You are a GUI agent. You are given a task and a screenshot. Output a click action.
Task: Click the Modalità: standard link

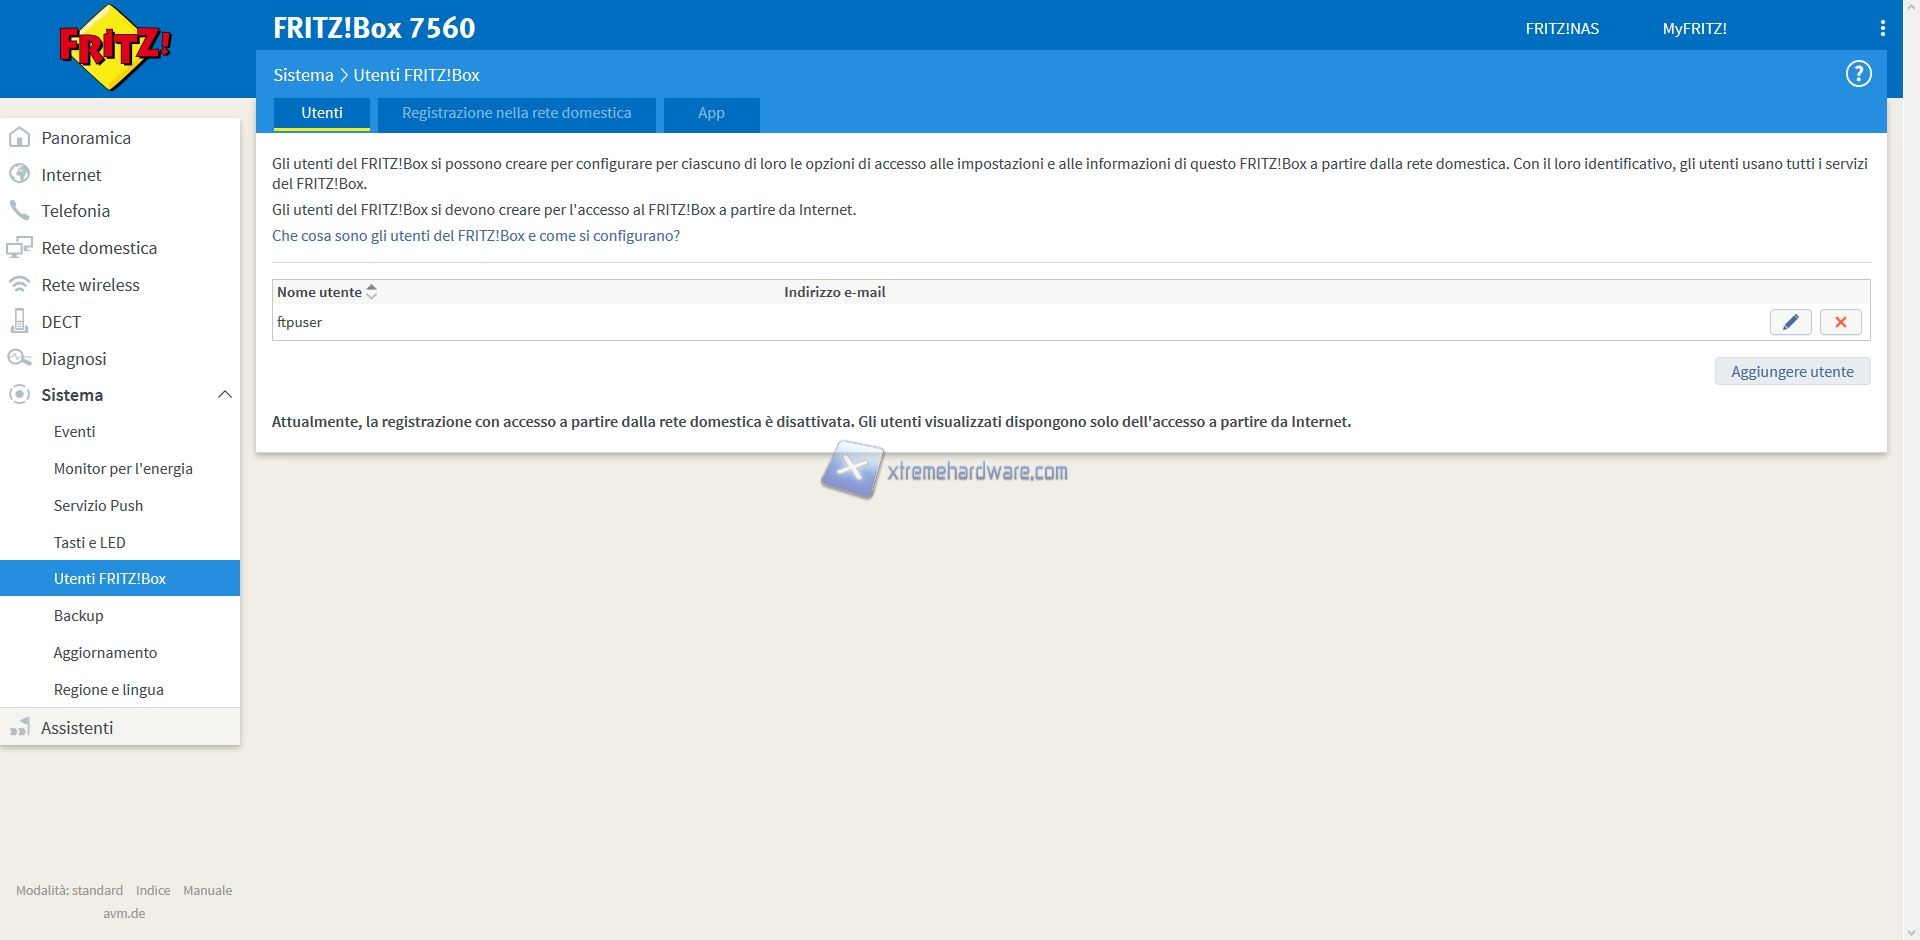click(69, 890)
